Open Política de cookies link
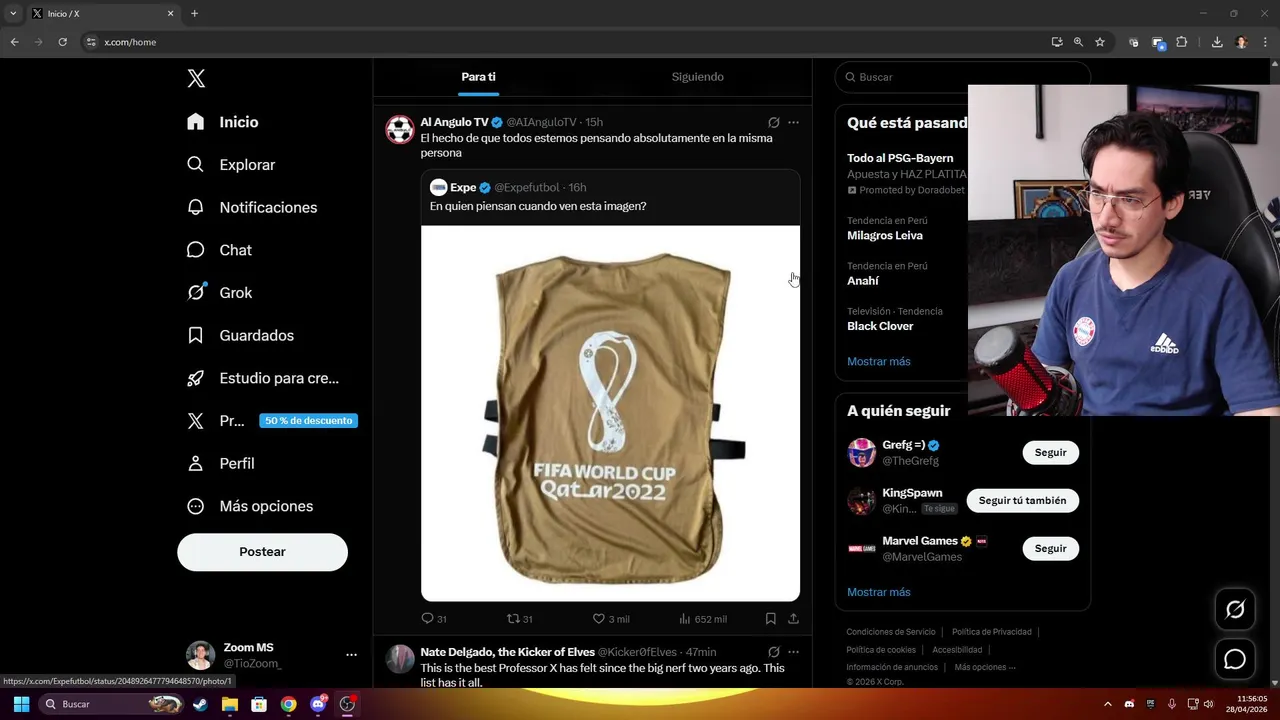 881,650
